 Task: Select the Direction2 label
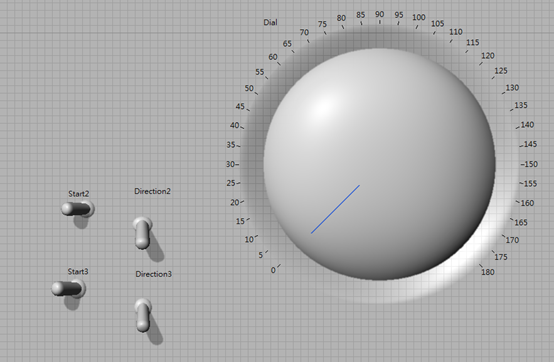(x=152, y=191)
